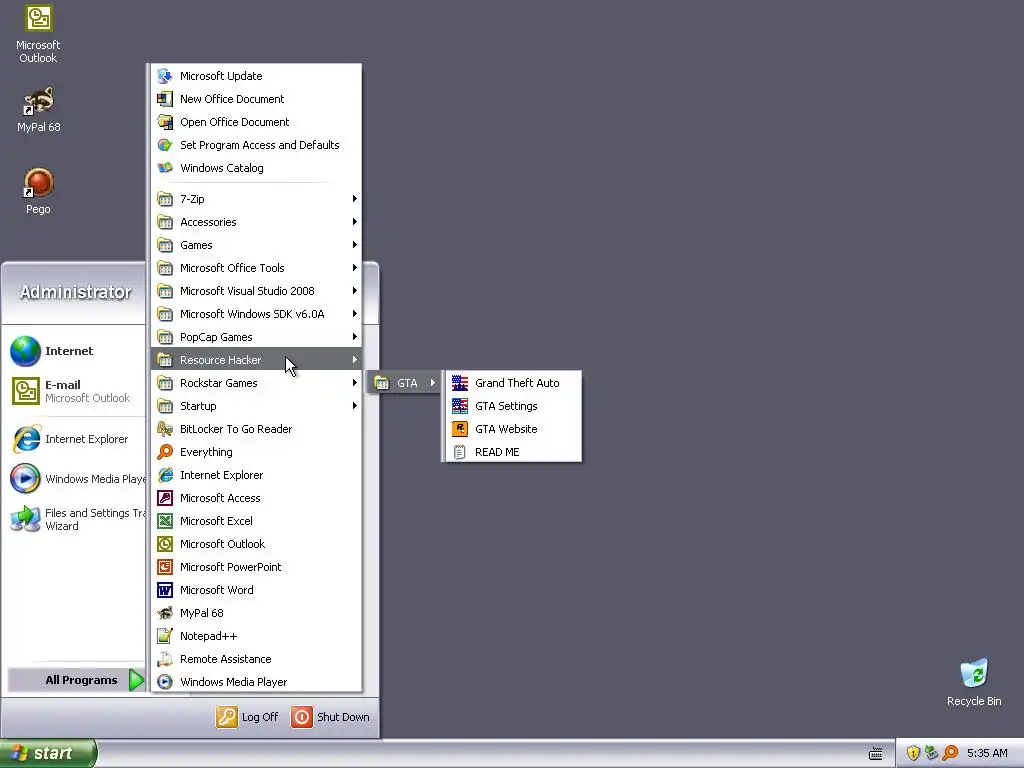1024x768 pixels.
Task: Open the Pego desktop icon
Action: [39, 183]
